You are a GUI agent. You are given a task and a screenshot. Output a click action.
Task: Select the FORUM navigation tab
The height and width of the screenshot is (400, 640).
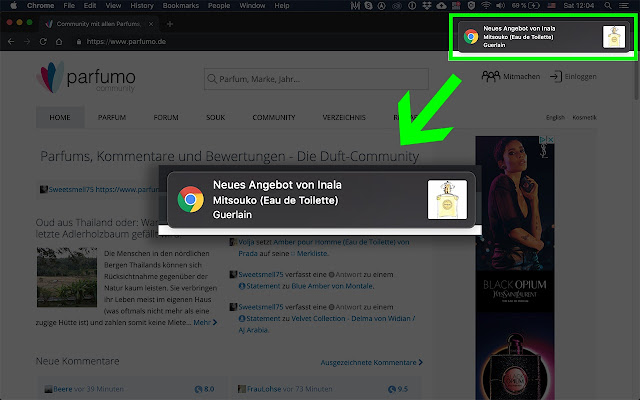(x=166, y=118)
